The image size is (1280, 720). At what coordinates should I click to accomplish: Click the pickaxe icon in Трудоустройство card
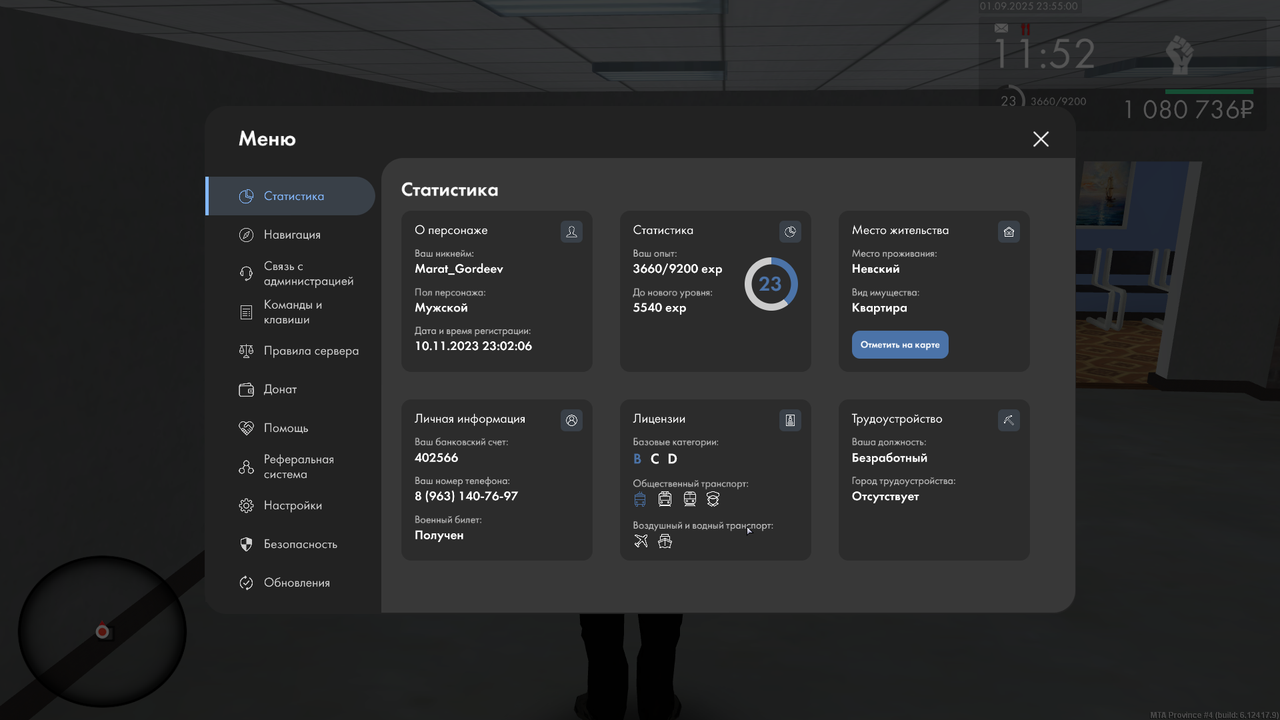point(1009,420)
